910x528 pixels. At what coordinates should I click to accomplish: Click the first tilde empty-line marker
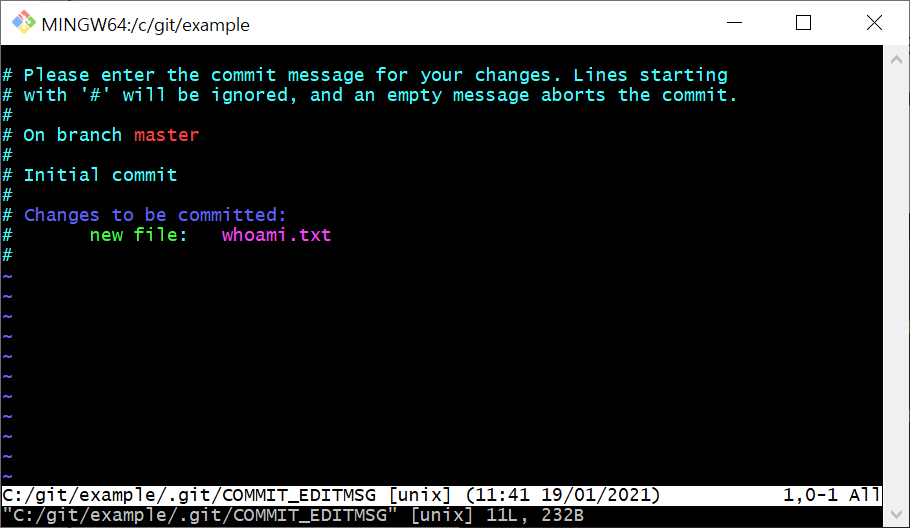point(8,277)
